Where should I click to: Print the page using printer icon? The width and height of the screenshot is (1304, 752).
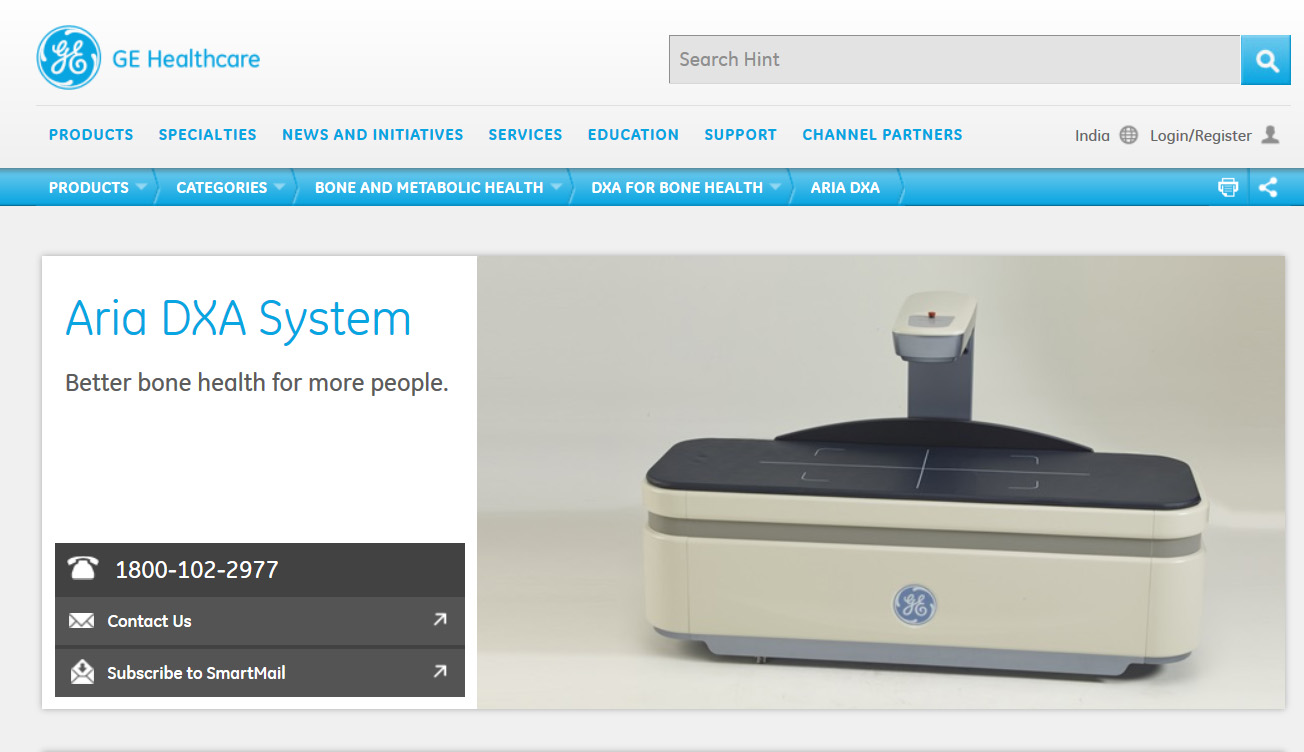(x=1228, y=187)
